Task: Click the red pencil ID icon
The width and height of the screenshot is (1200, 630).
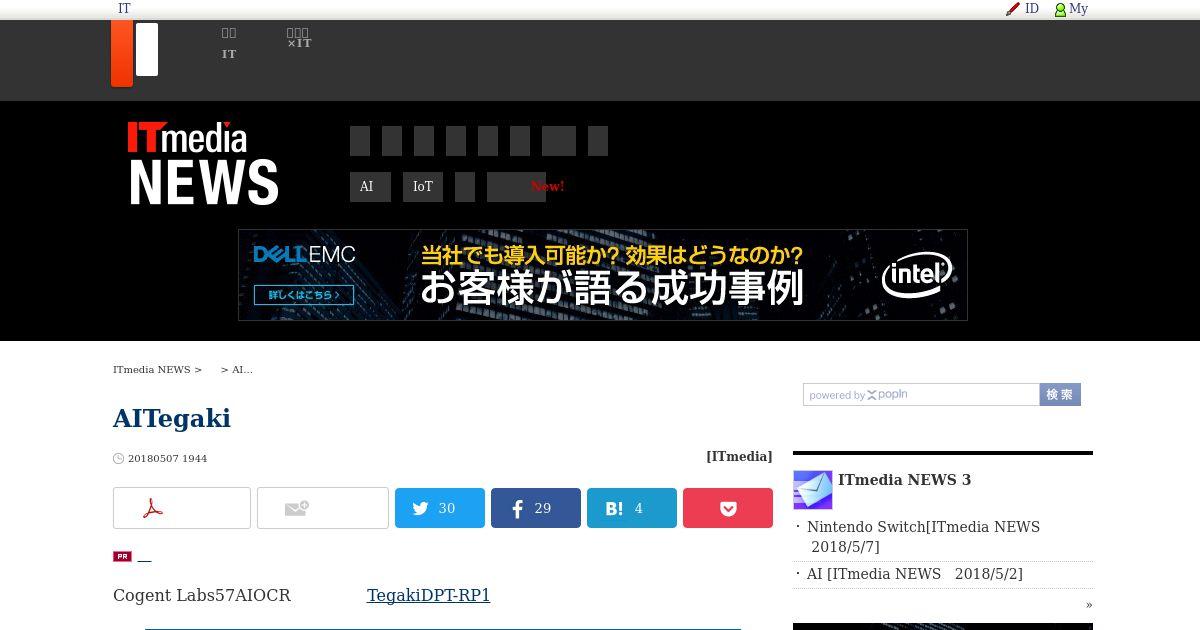Action: click(1013, 9)
